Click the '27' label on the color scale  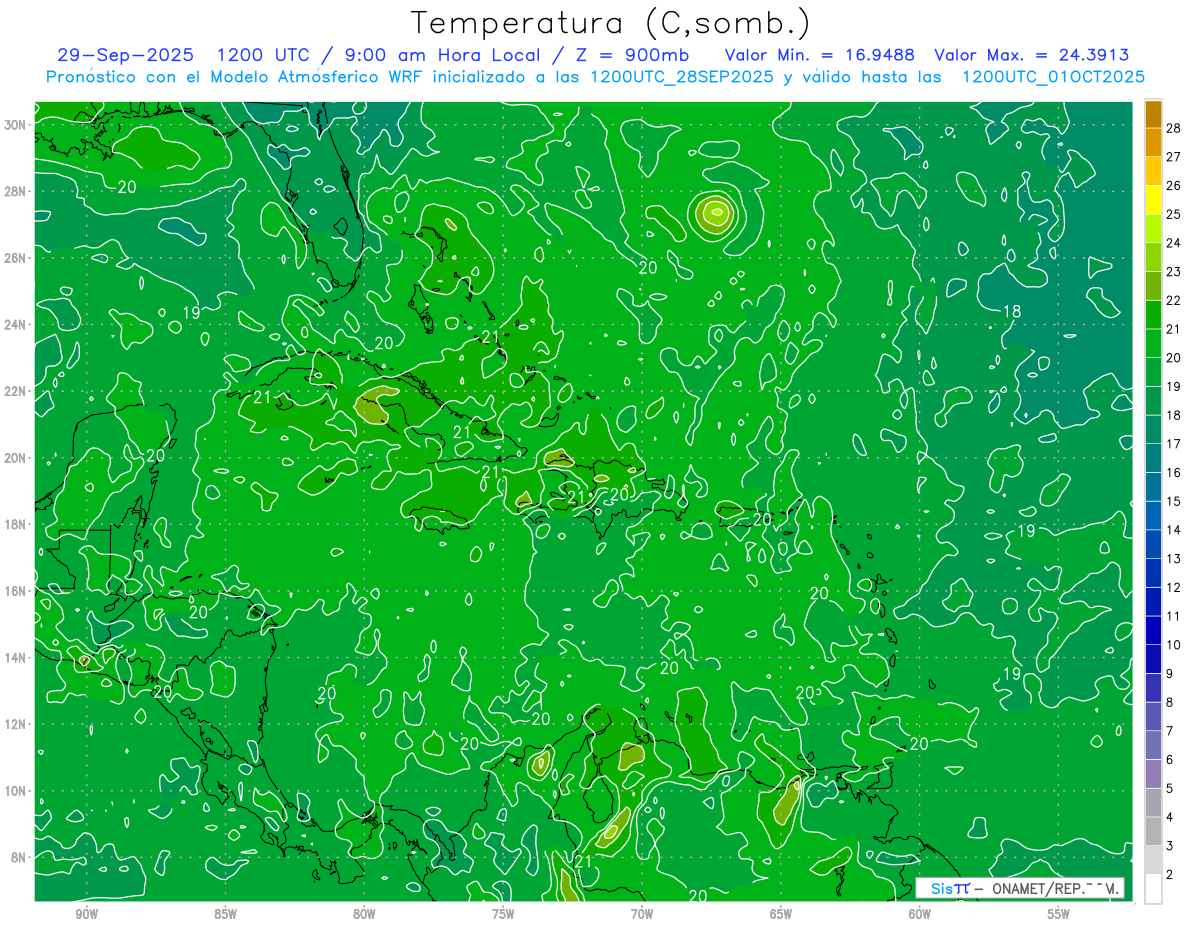click(x=1174, y=156)
